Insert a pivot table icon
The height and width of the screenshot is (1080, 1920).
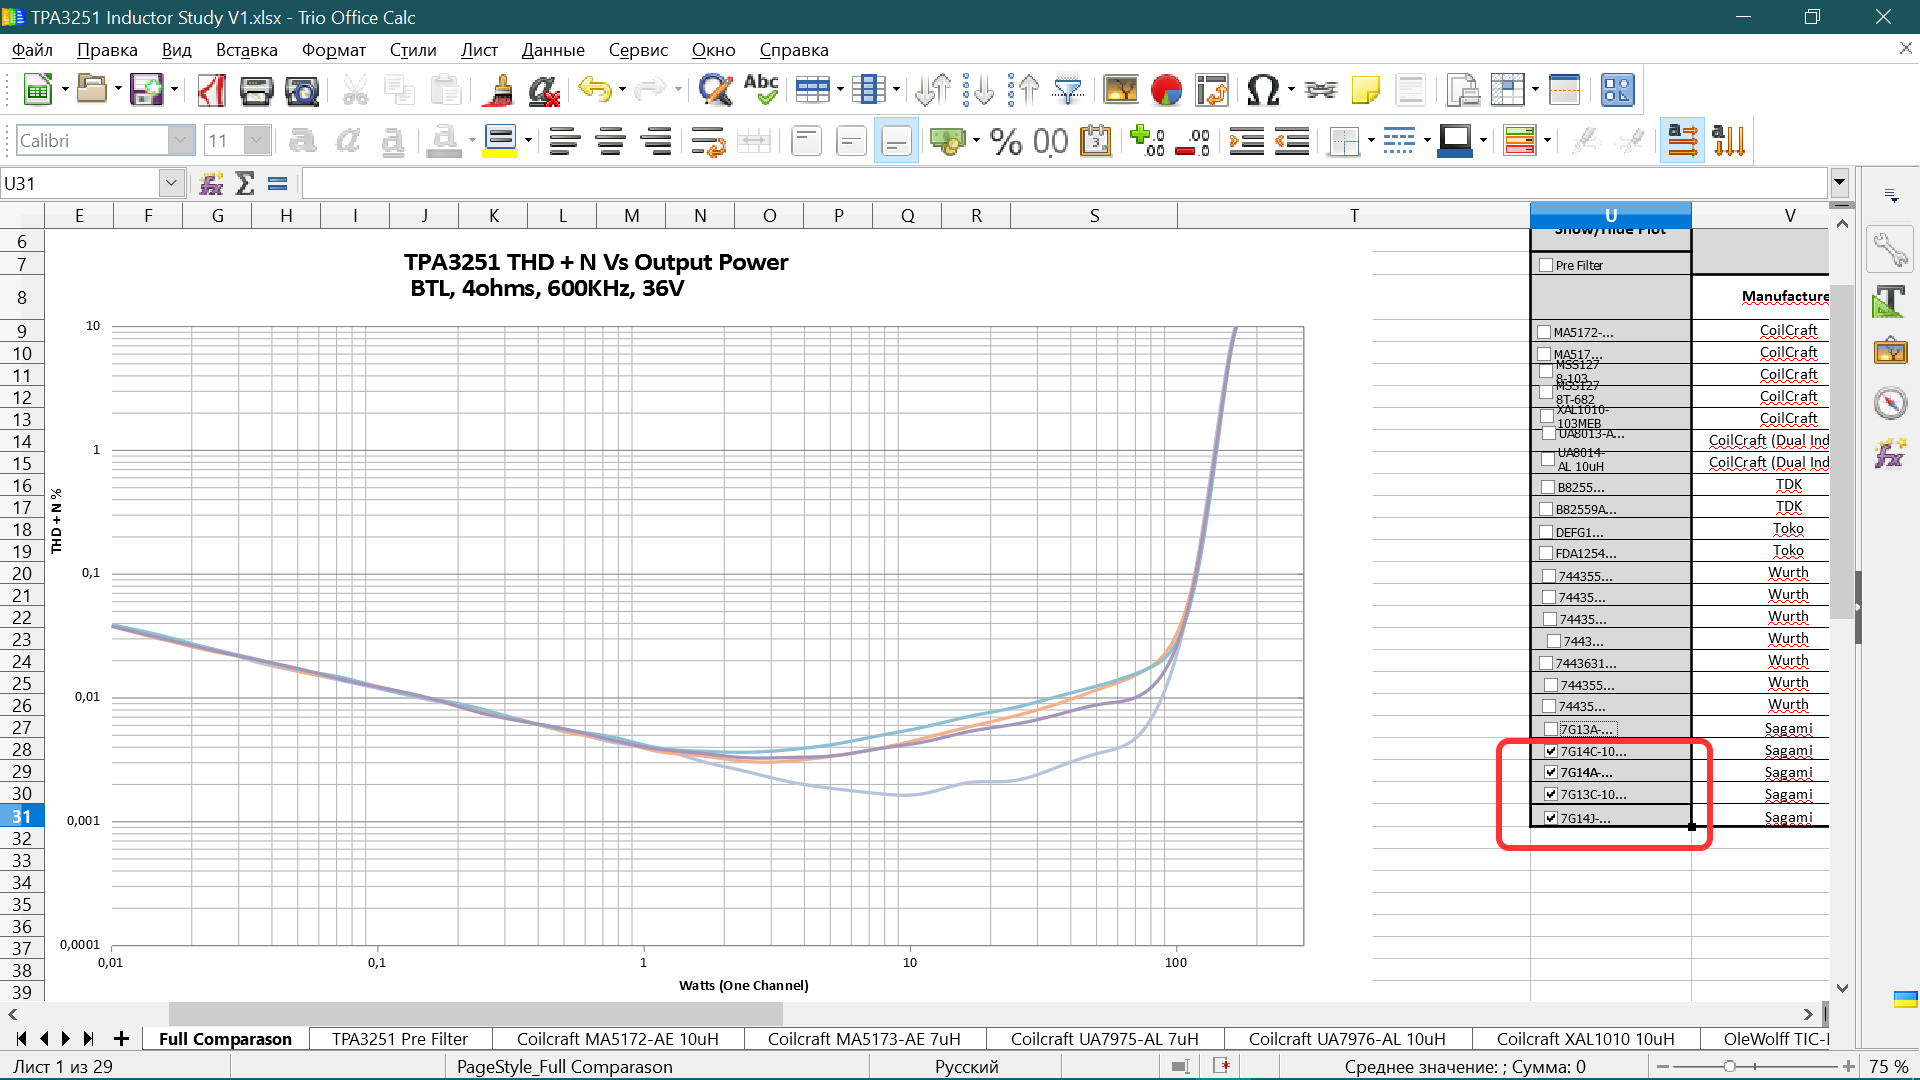pos(1211,90)
